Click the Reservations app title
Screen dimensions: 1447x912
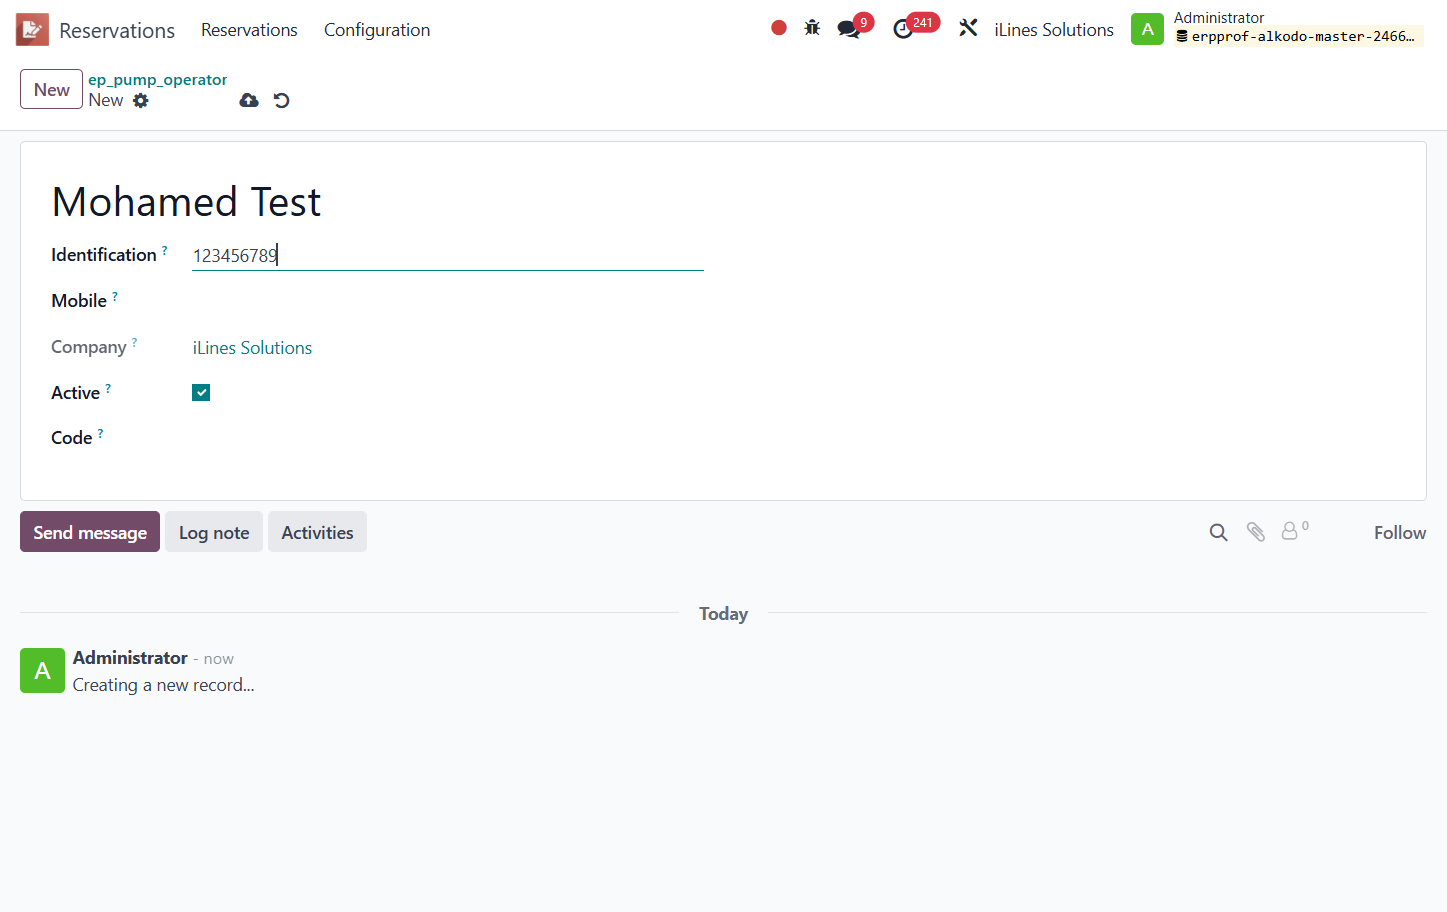pyautogui.click(x=117, y=30)
